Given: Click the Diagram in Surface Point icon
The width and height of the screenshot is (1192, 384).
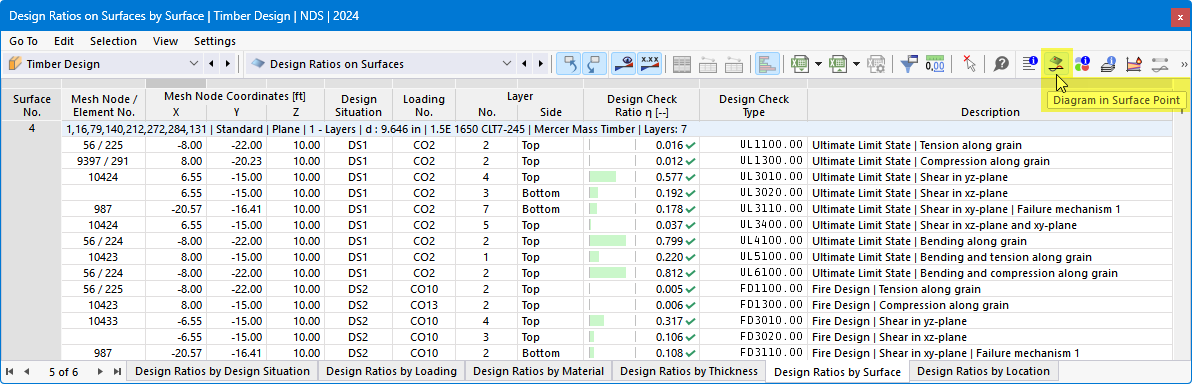Looking at the screenshot, I should tap(1056, 64).
